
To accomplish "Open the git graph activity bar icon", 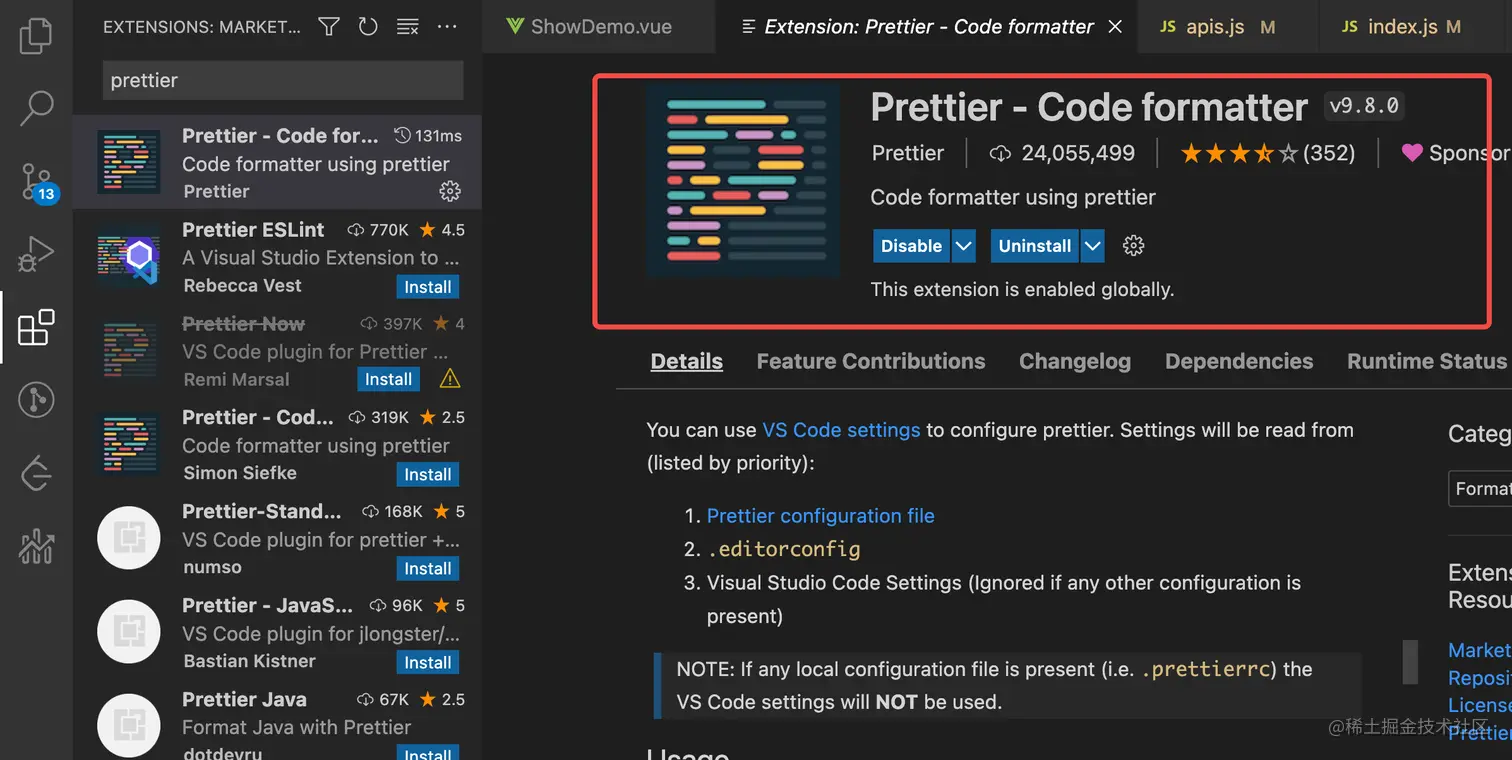I will [x=36, y=401].
